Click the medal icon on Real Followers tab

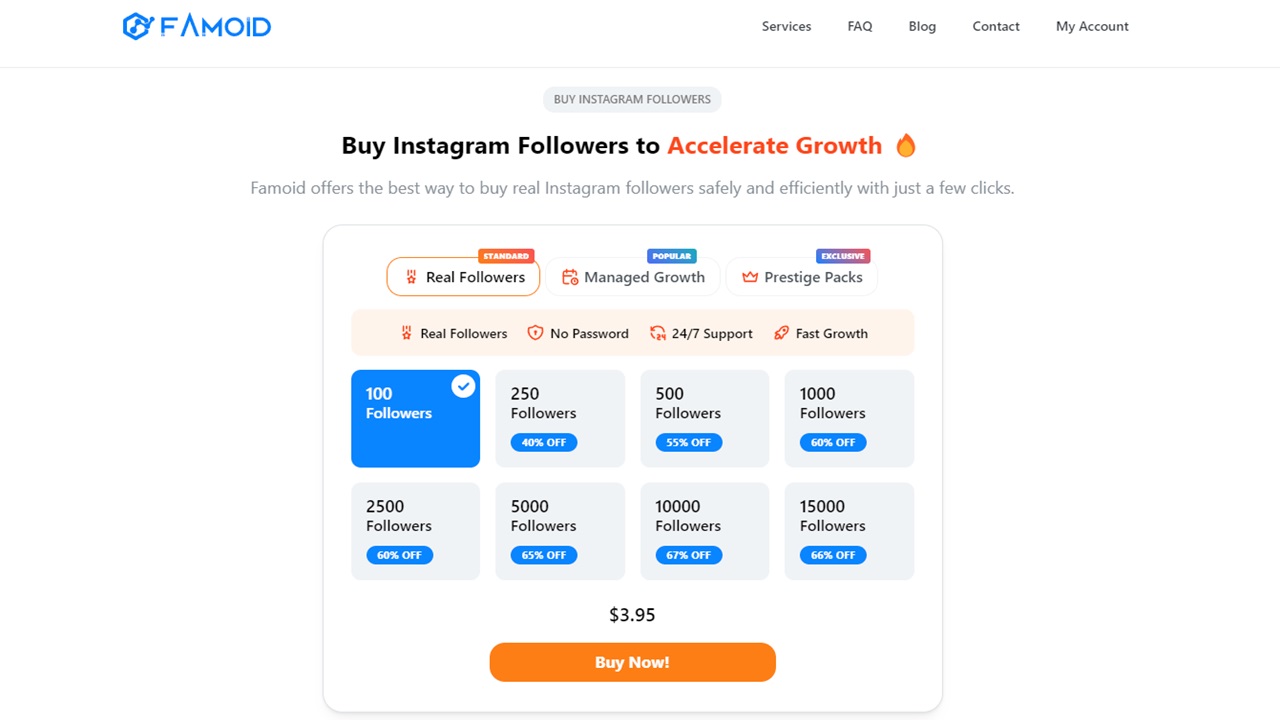(410, 277)
